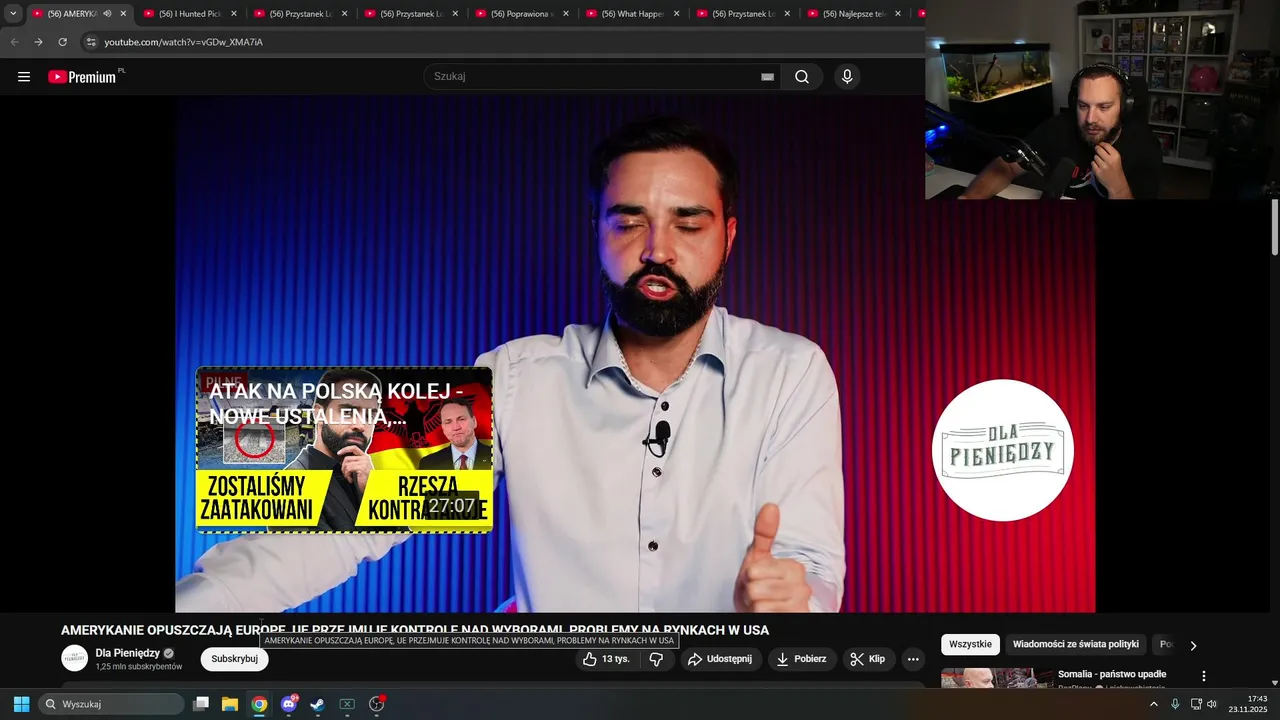Screen dimensions: 1280x720
Task: View site information icon in address bar
Action: coord(91,42)
